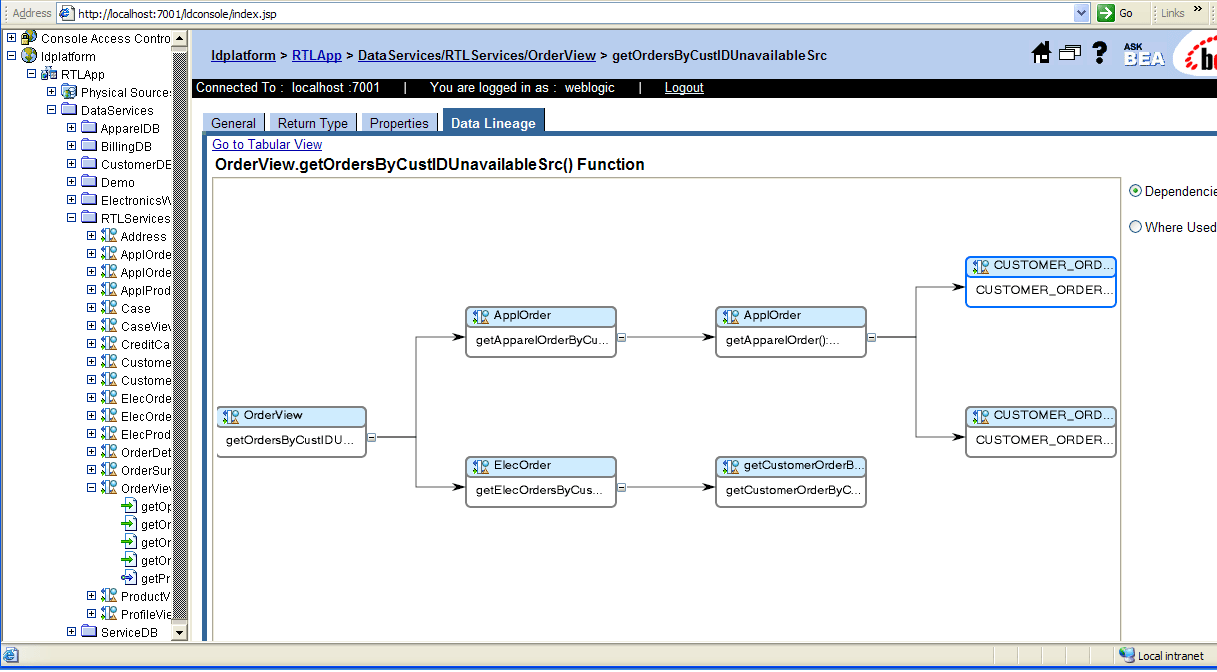The image size is (1217, 672).
Task: Click the getCustomerOrderB... node header icon
Action: [731, 466]
